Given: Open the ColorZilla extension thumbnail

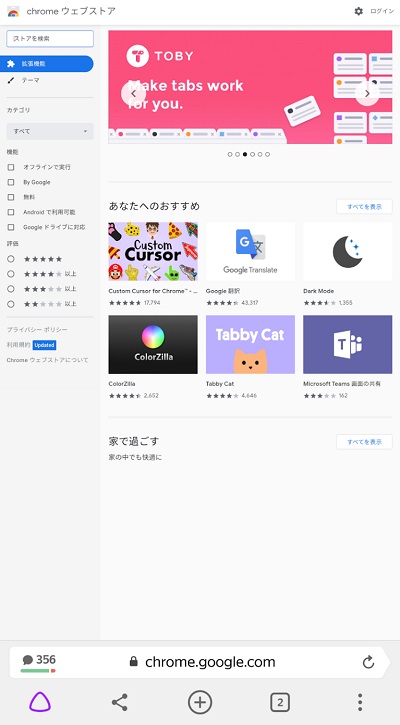Looking at the screenshot, I should click(153, 344).
